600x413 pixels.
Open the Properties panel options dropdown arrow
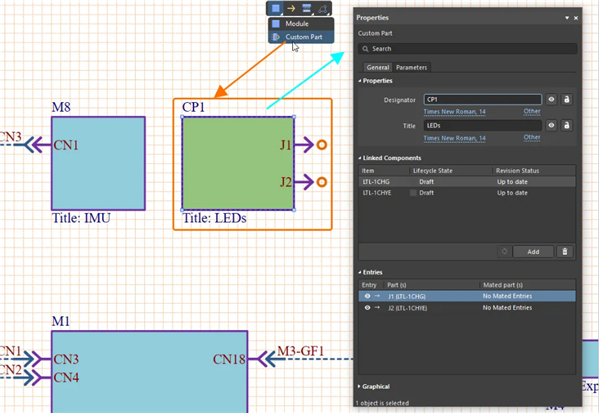pos(565,18)
